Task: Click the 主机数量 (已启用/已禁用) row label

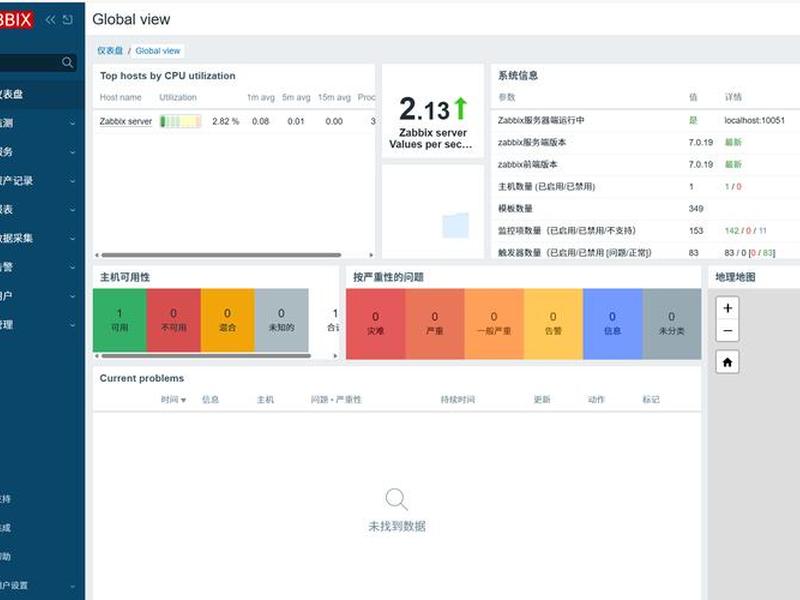Action: click(546, 186)
